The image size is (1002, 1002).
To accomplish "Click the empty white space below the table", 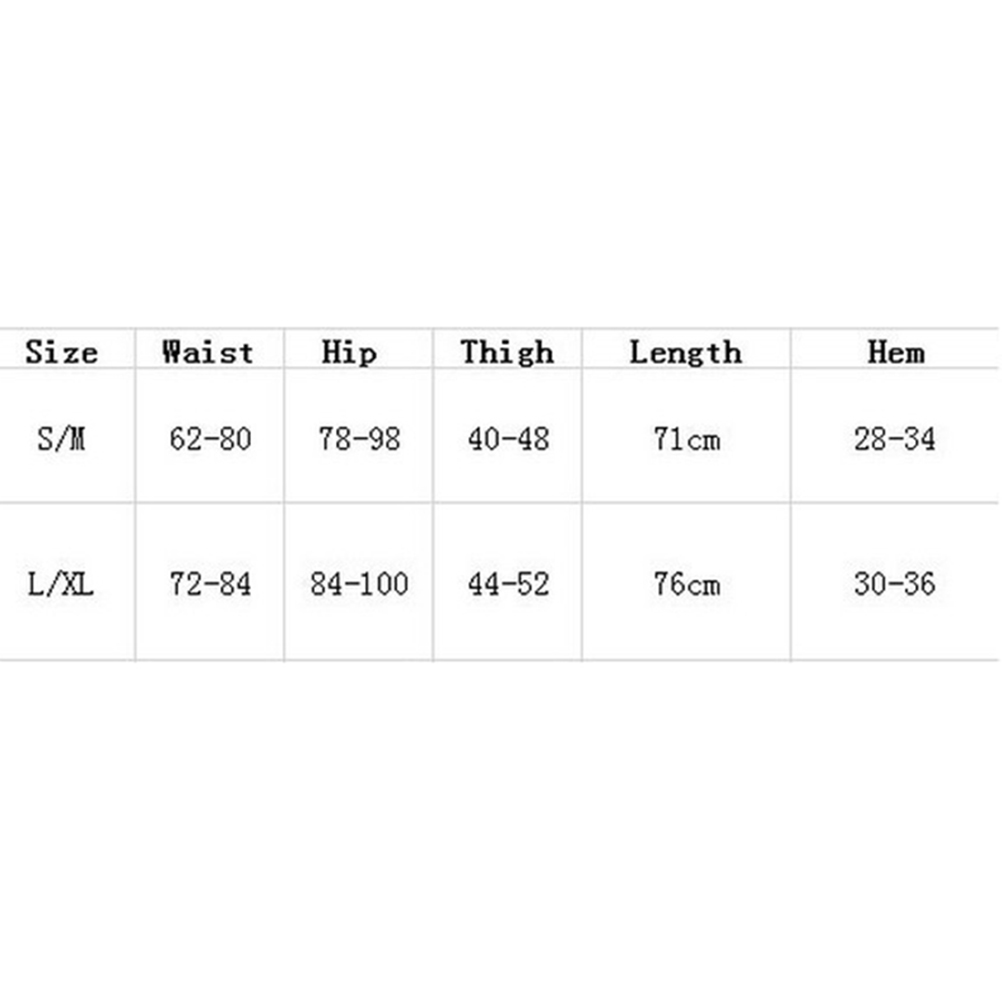I will [x=500, y=830].
